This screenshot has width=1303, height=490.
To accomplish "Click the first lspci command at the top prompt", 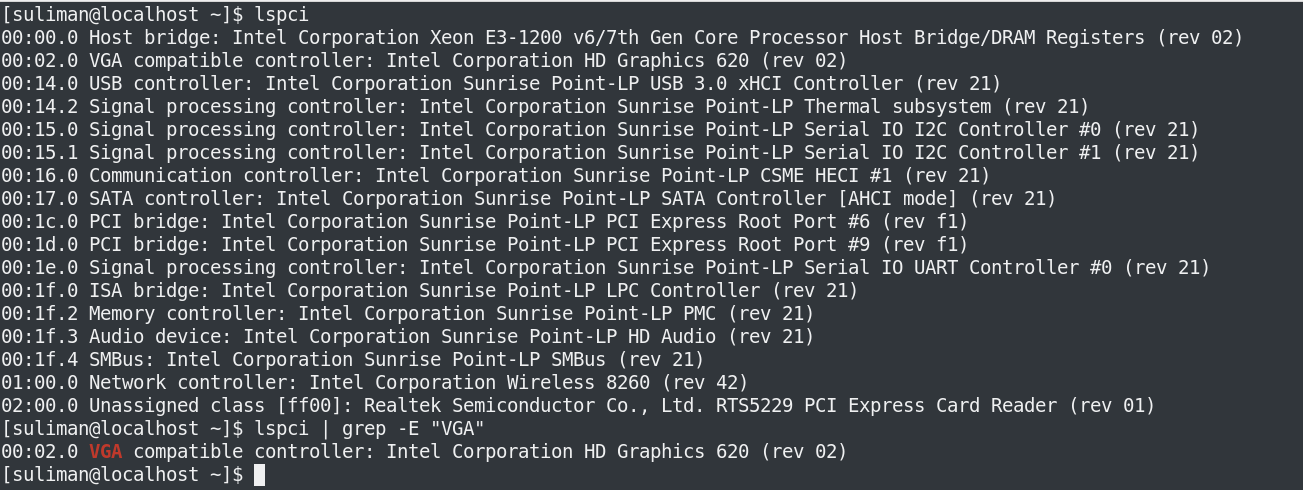I will (281, 14).
